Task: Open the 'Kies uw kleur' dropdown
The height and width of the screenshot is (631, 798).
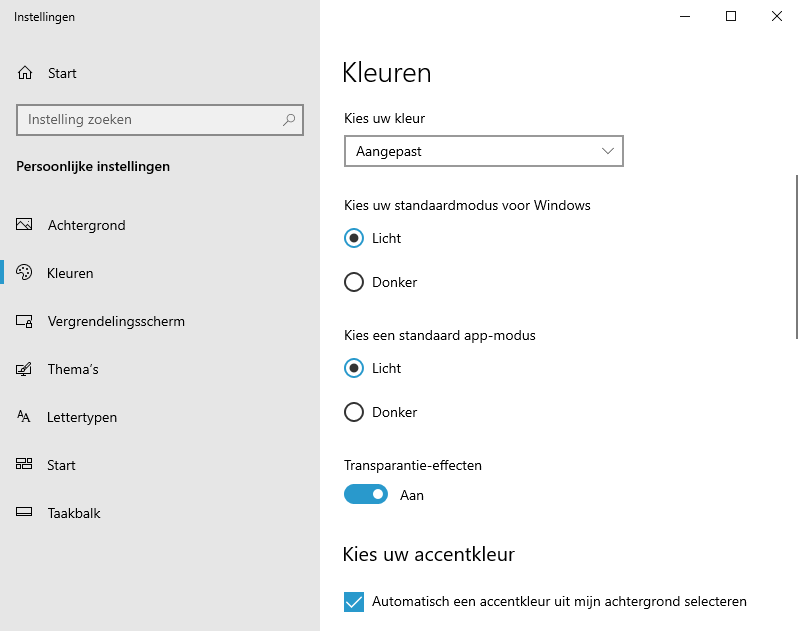Action: (483, 151)
